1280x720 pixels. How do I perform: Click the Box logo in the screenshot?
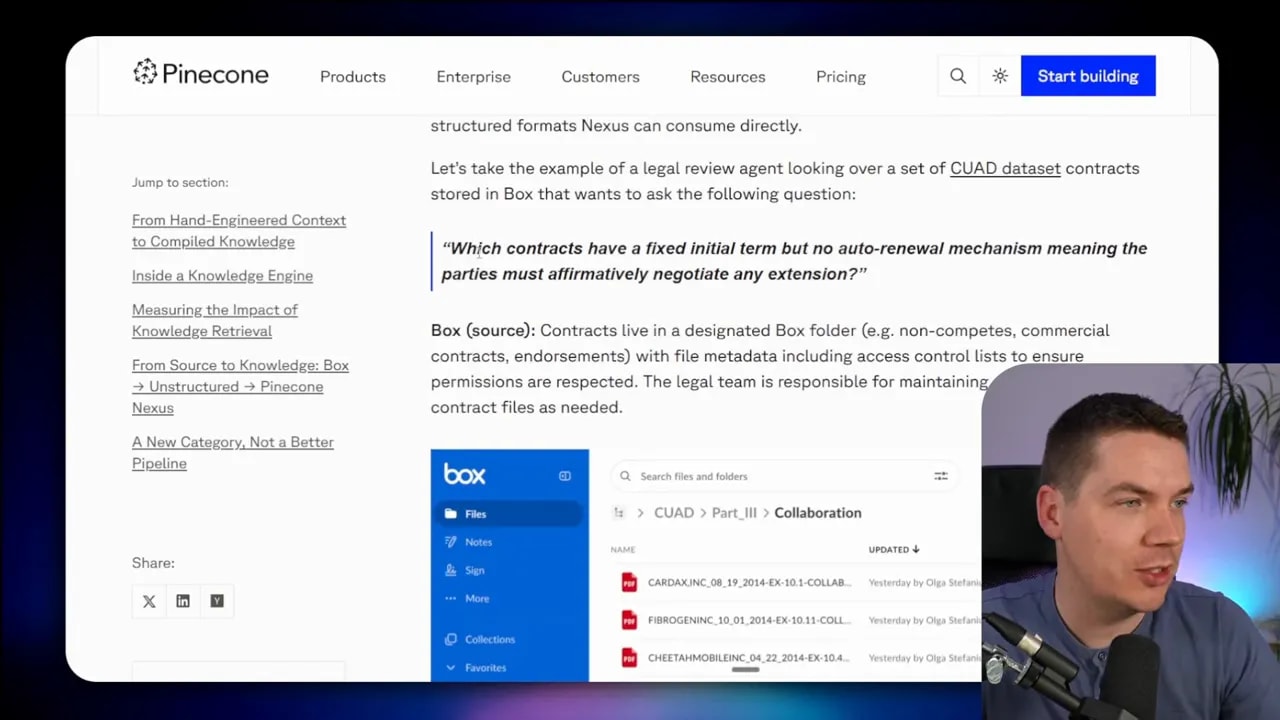(464, 474)
